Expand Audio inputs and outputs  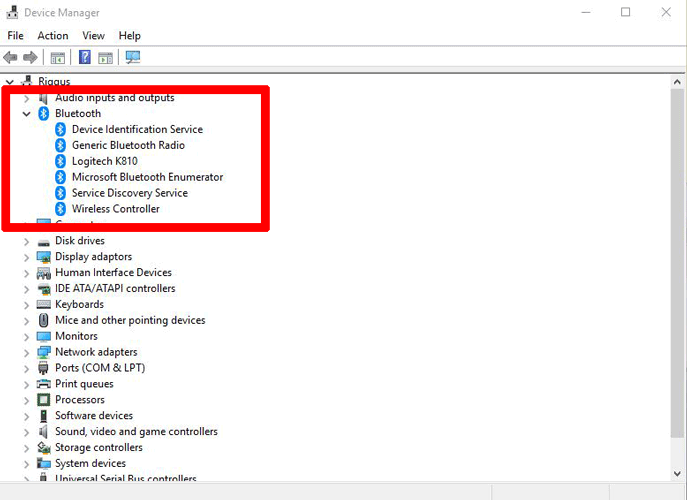click(x=27, y=99)
